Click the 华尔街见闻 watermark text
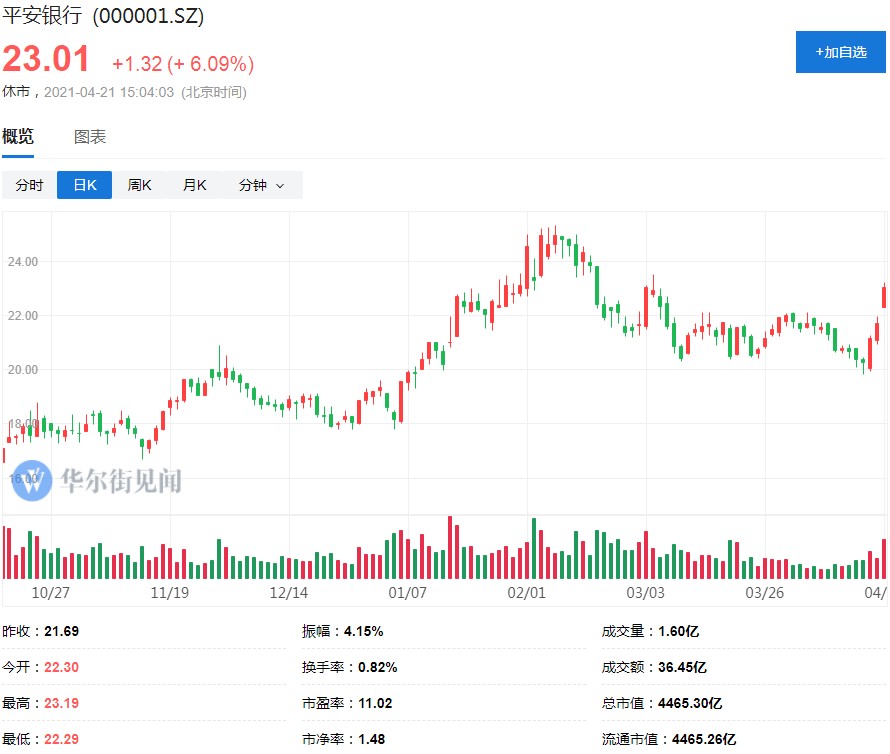The image size is (890, 754). click(x=120, y=481)
